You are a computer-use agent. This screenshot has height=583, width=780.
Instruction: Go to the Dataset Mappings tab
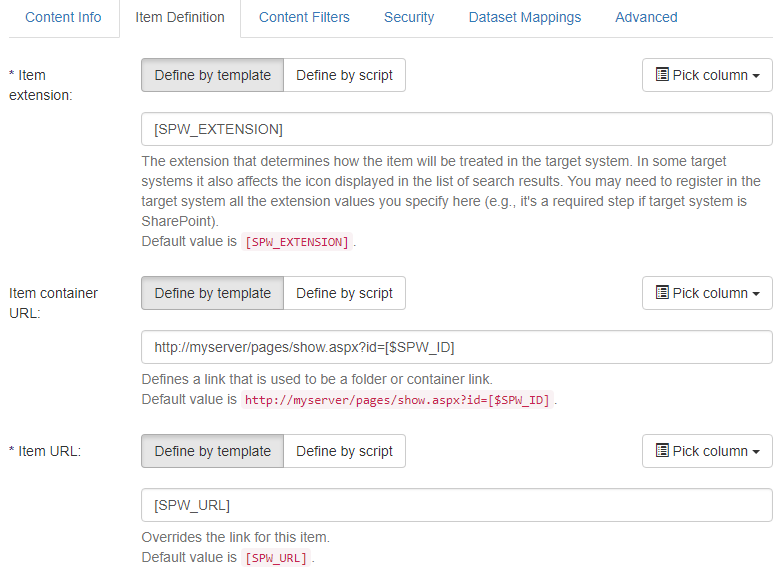click(x=524, y=17)
